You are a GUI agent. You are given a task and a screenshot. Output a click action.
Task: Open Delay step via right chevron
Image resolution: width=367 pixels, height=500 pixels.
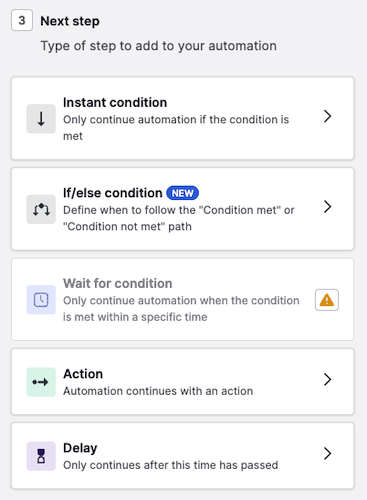click(x=328, y=453)
